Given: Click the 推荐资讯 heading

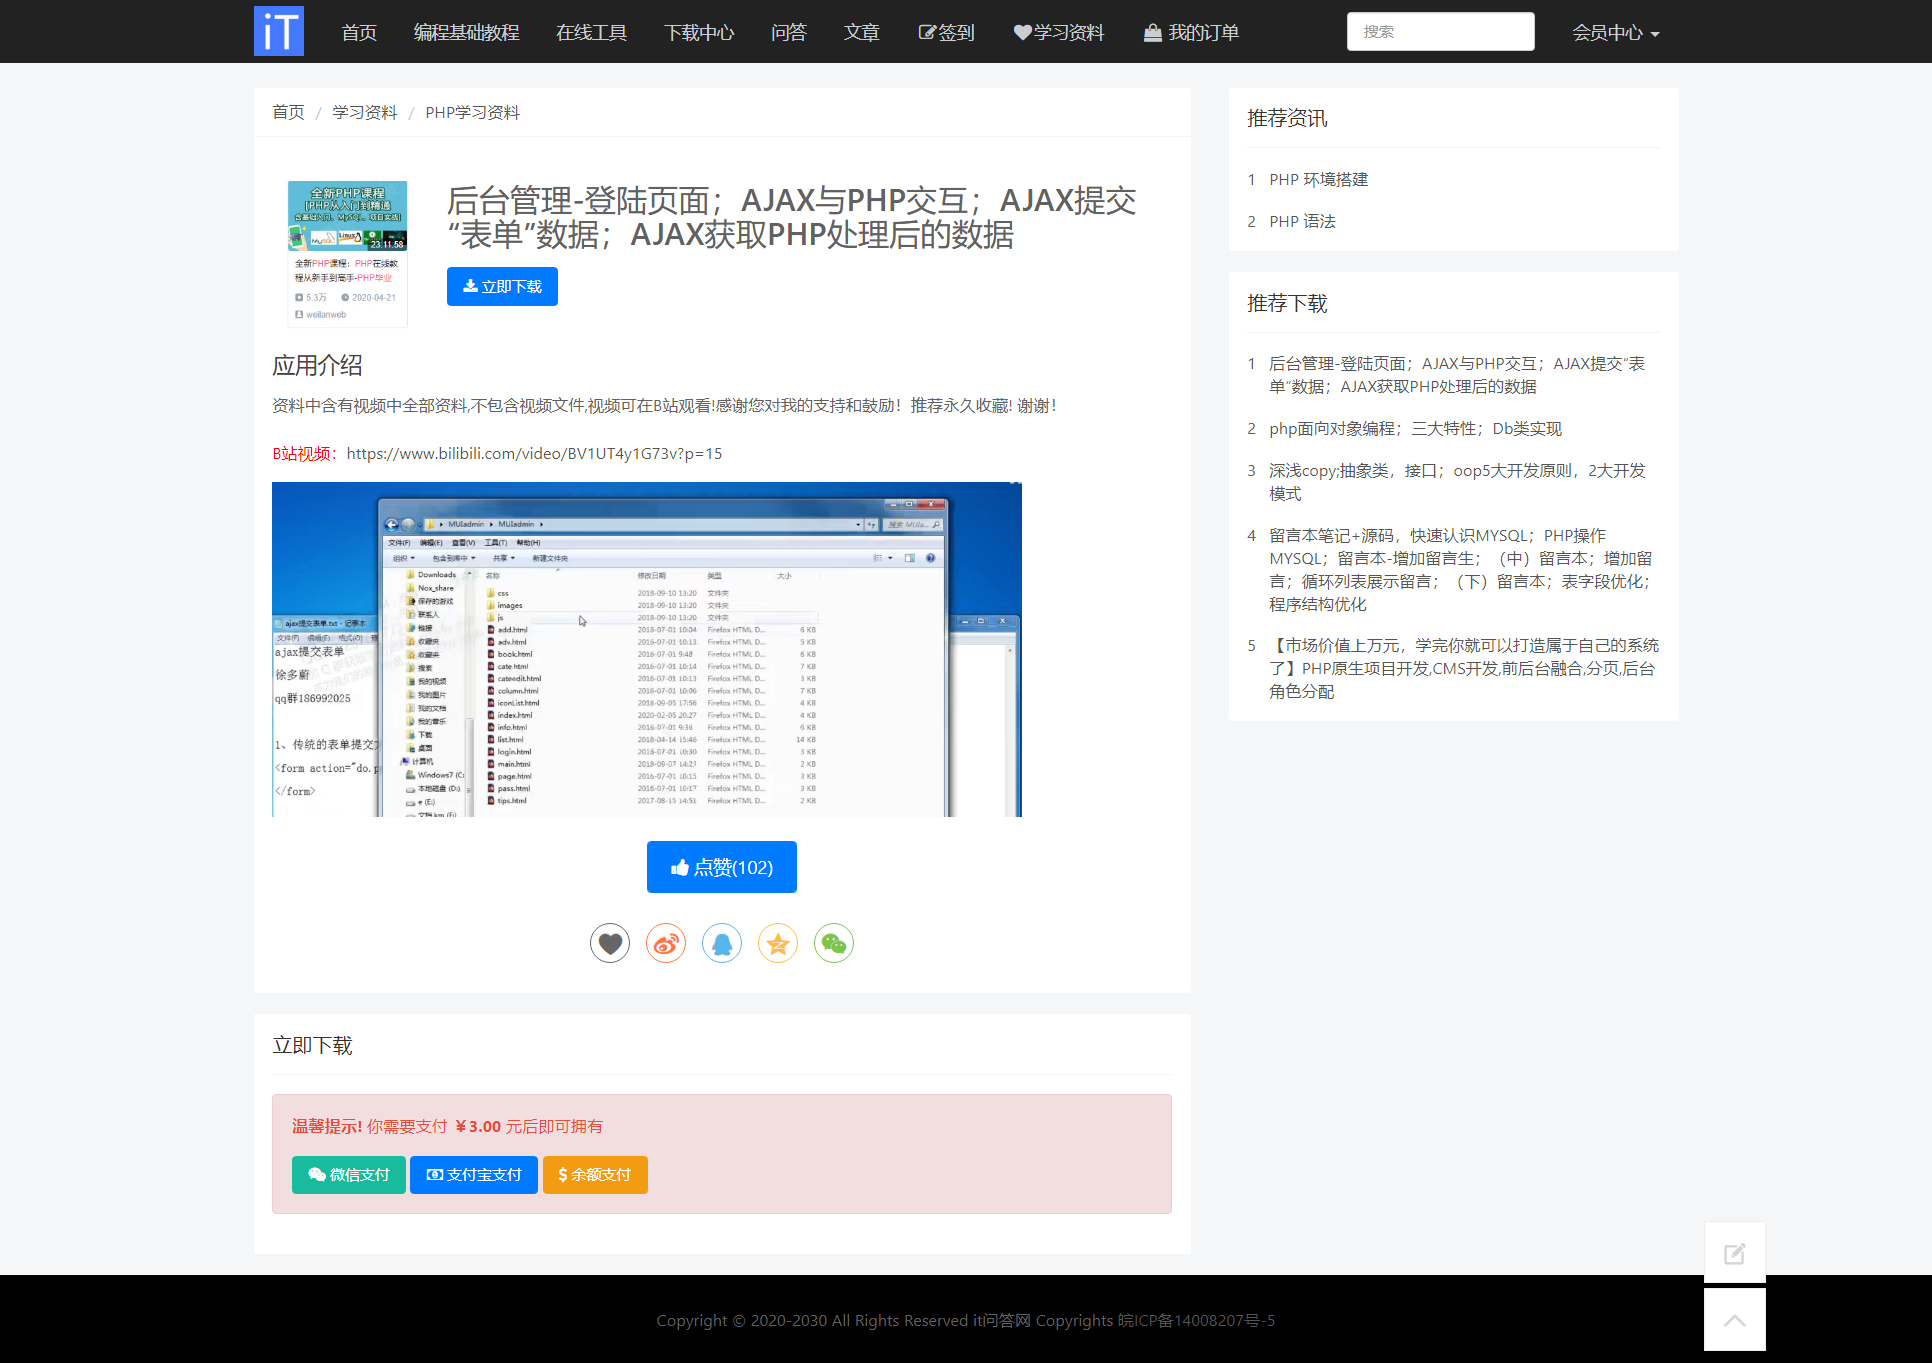Looking at the screenshot, I should coord(1287,118).
